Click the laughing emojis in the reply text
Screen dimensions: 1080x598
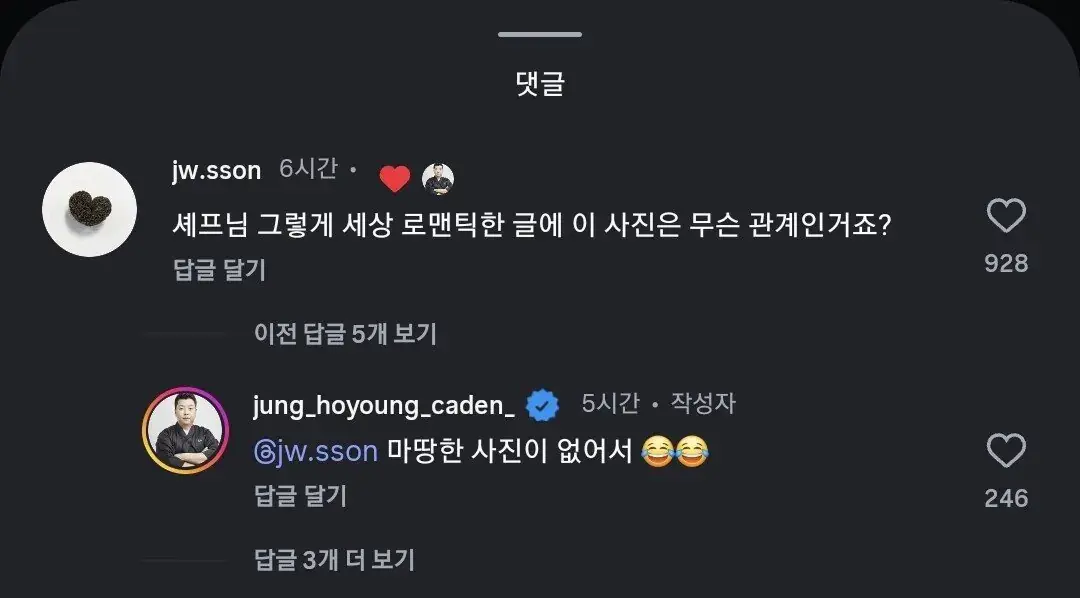pos(675,452)
